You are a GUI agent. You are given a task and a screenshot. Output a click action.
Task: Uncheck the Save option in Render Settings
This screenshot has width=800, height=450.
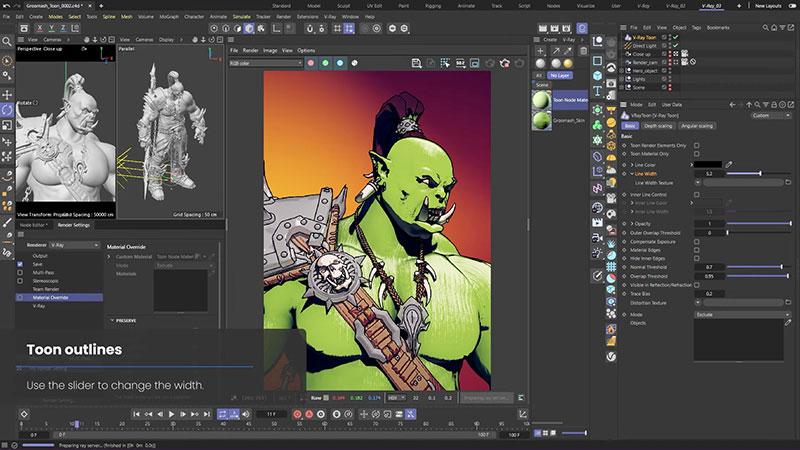[x=20, y=264]
